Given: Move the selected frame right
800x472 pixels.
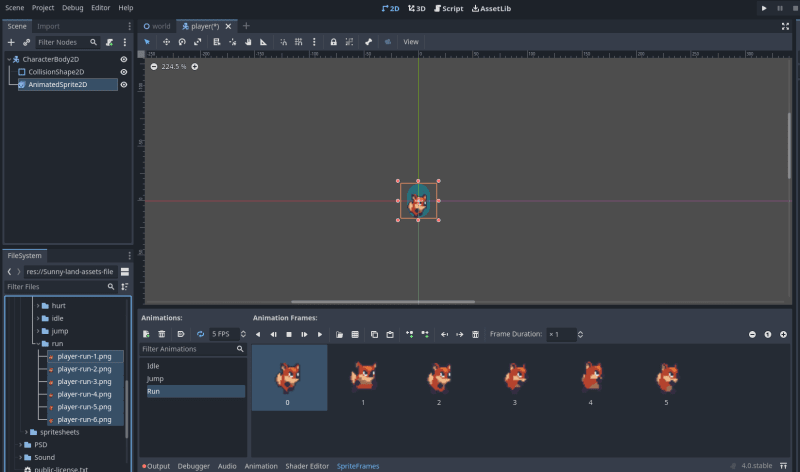Looking at the screenshot, I should [460, 334].
